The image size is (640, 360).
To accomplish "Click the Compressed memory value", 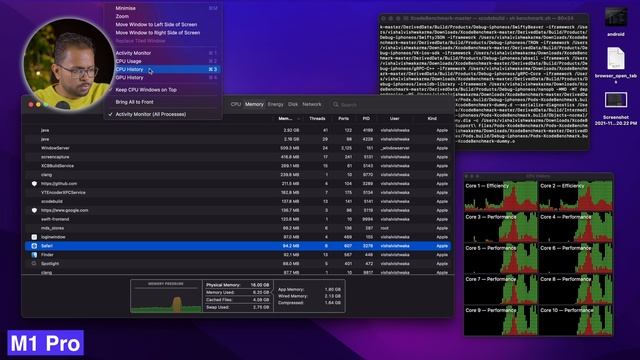I will pyautogui.click(x=332, y=303).
